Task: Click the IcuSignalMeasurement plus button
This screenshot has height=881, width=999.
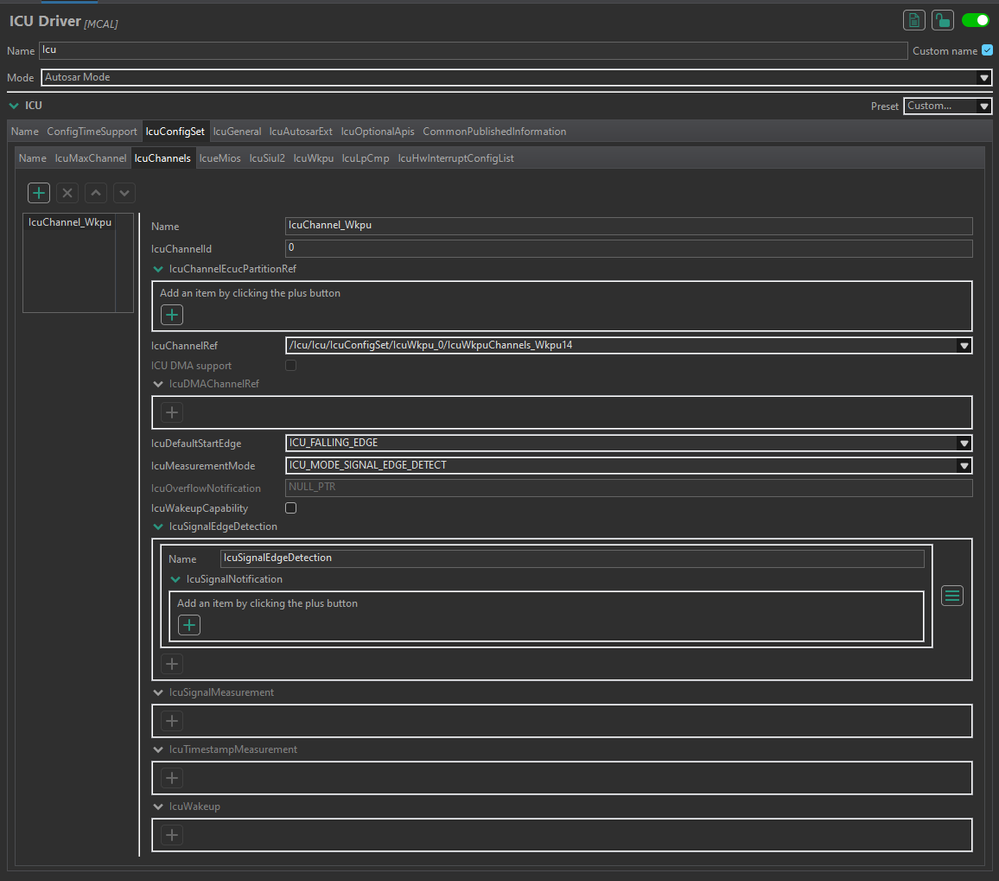Action: 172,721
